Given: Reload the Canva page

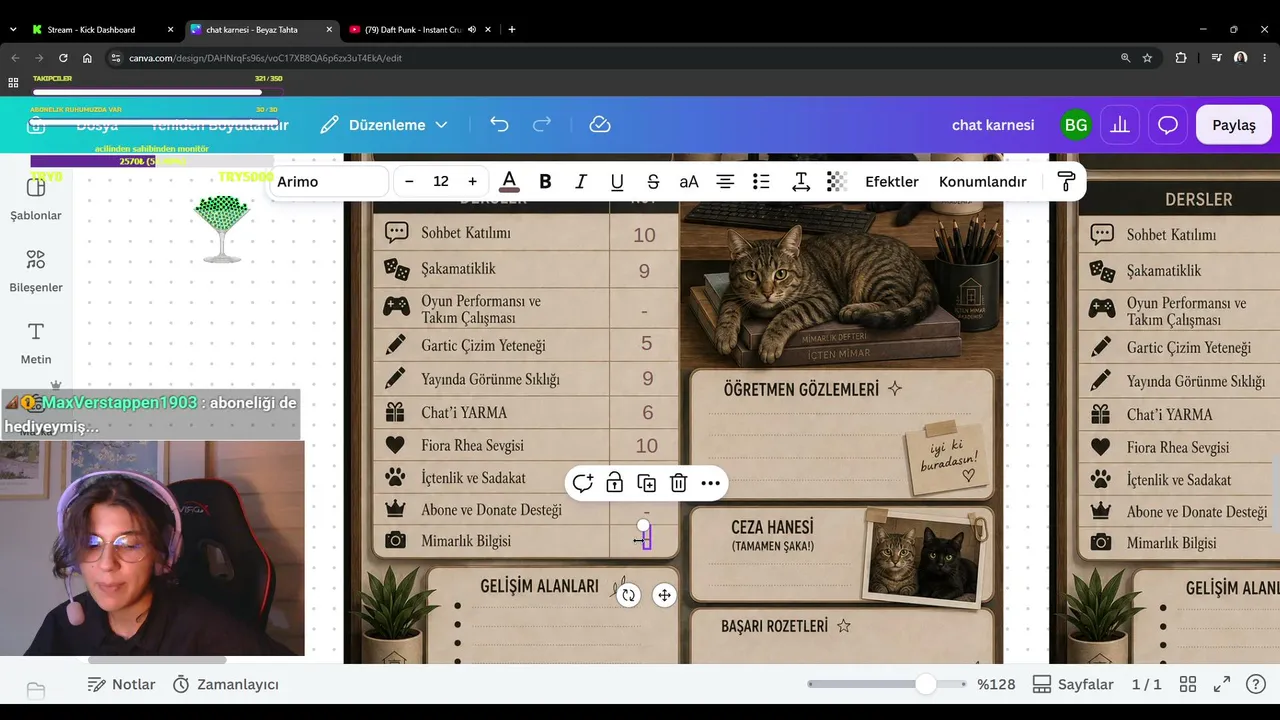Looking at the screenshot, I should [x=63, y=58].
